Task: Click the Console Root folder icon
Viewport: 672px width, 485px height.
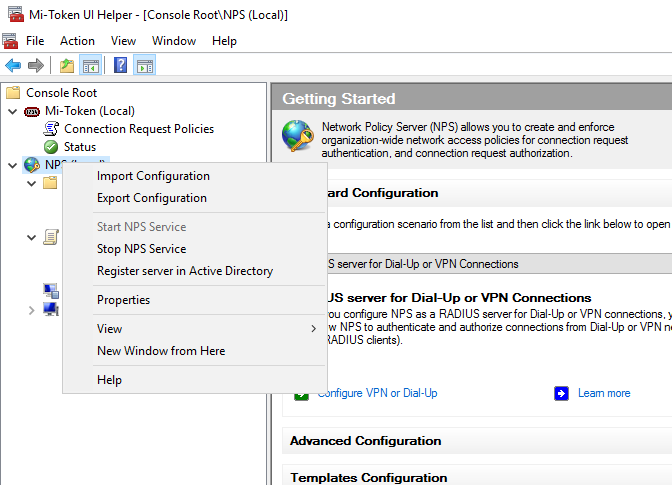Action: [x=13, y=93]
